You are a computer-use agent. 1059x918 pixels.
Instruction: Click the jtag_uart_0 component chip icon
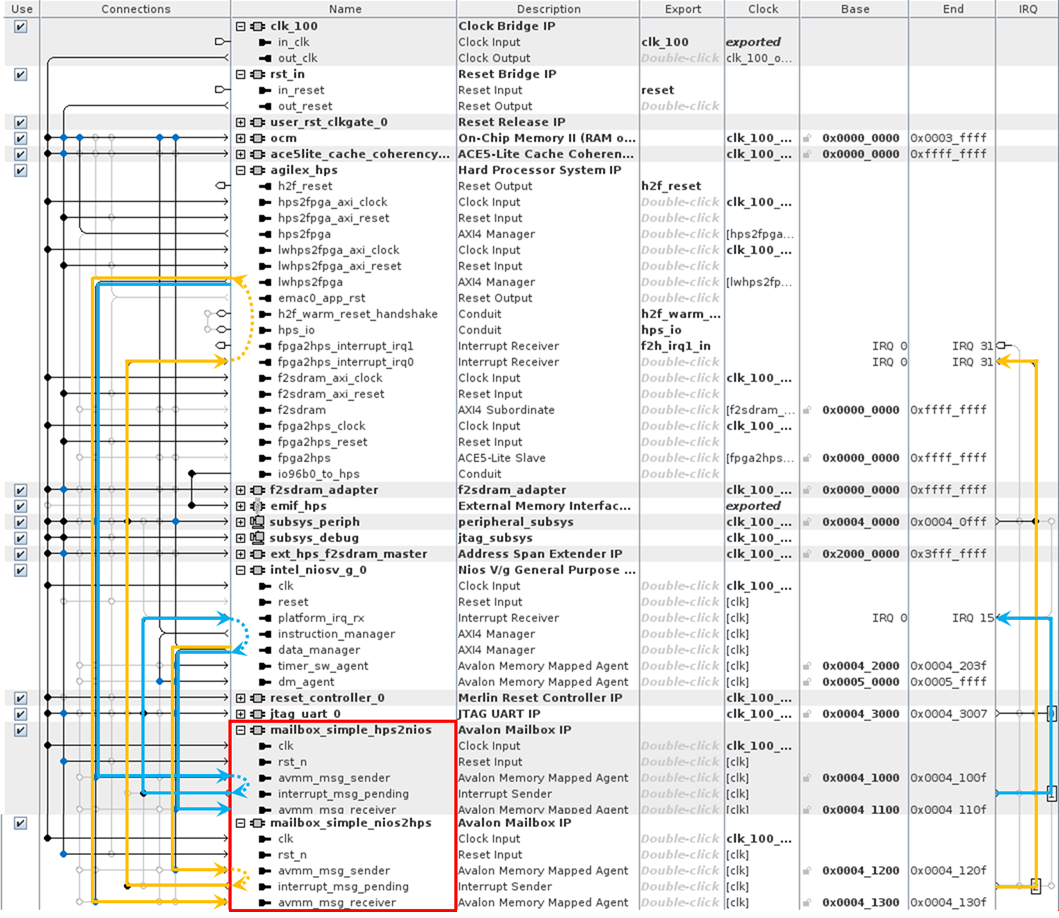257,714
